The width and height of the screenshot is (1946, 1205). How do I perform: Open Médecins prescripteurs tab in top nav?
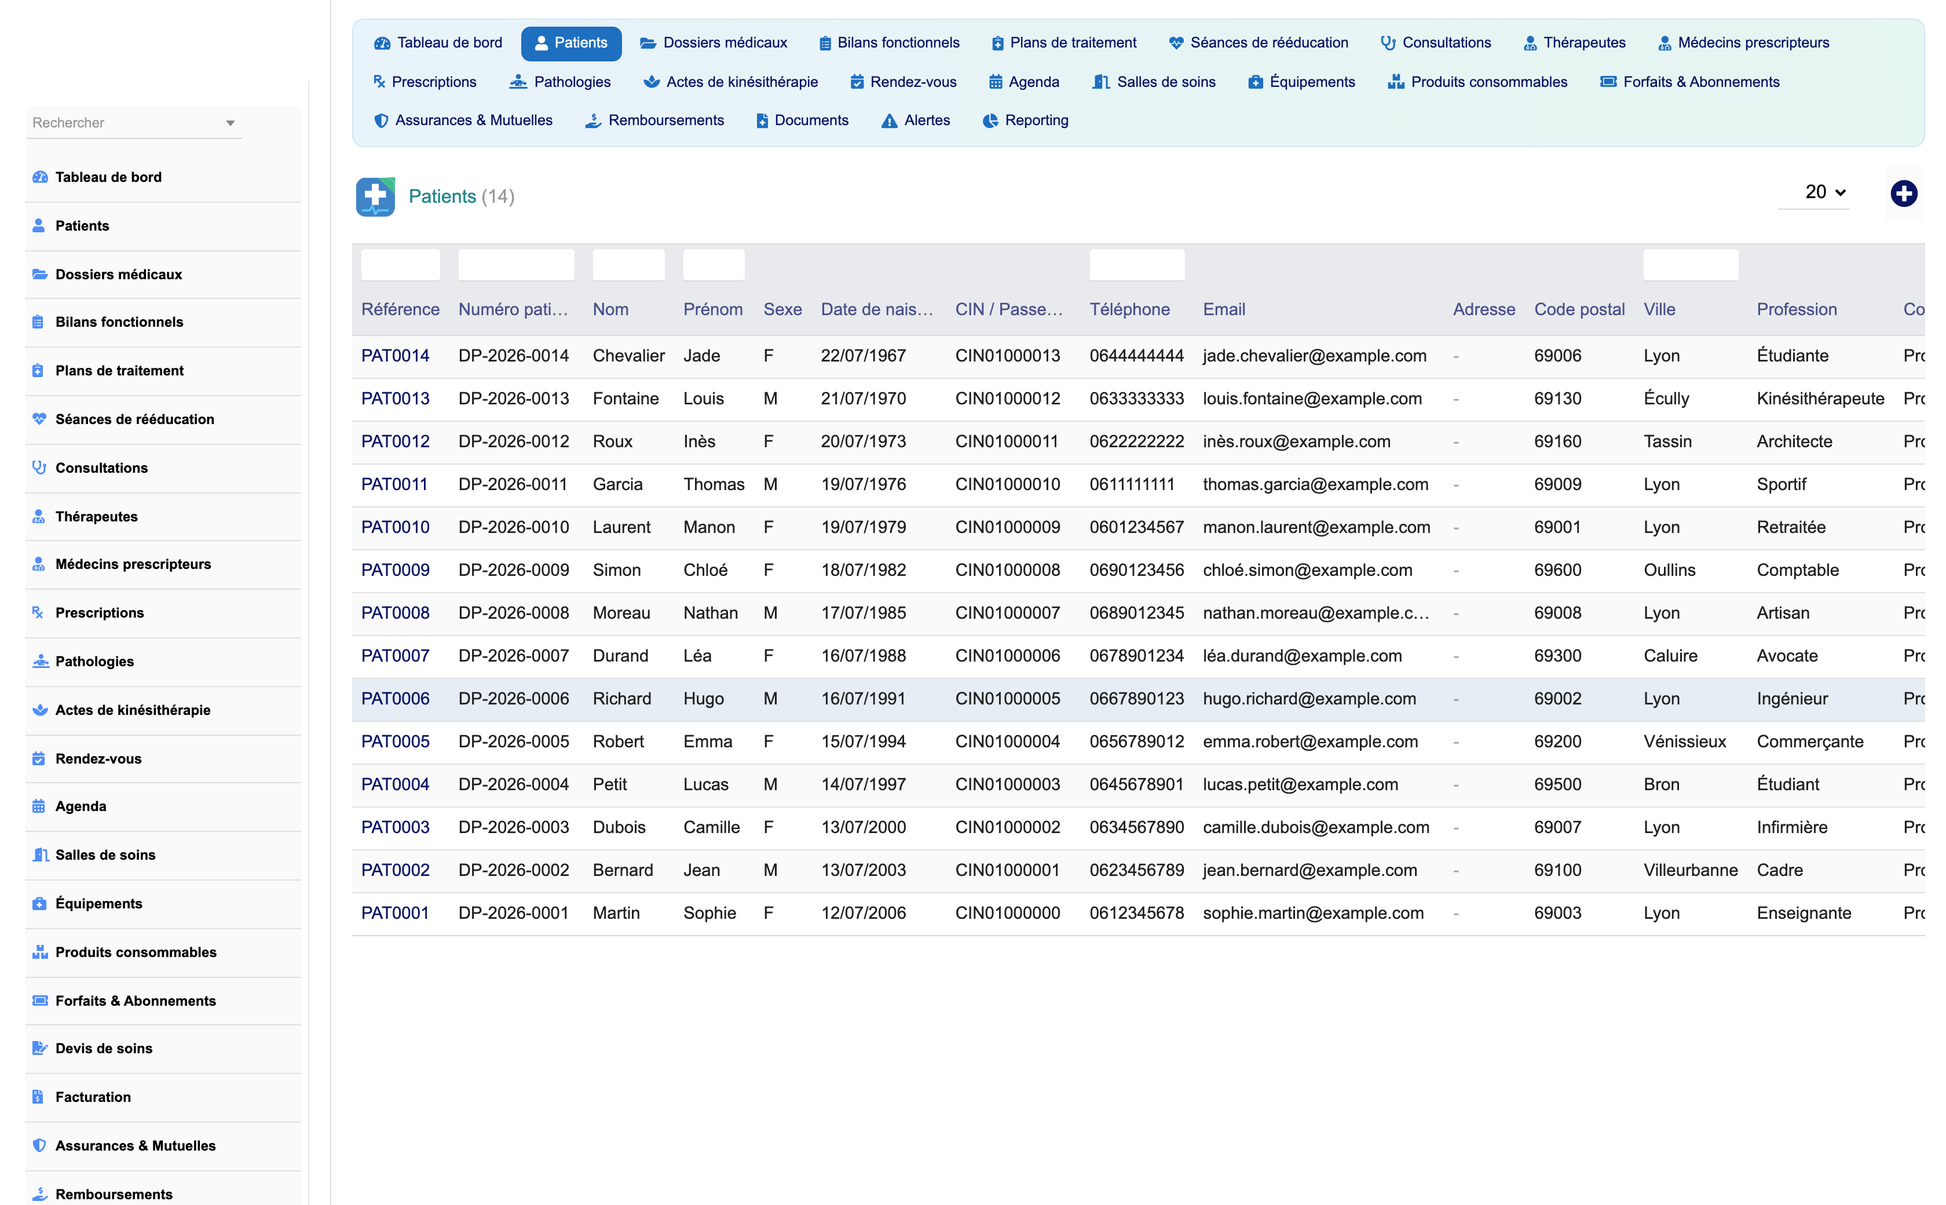1743,43
